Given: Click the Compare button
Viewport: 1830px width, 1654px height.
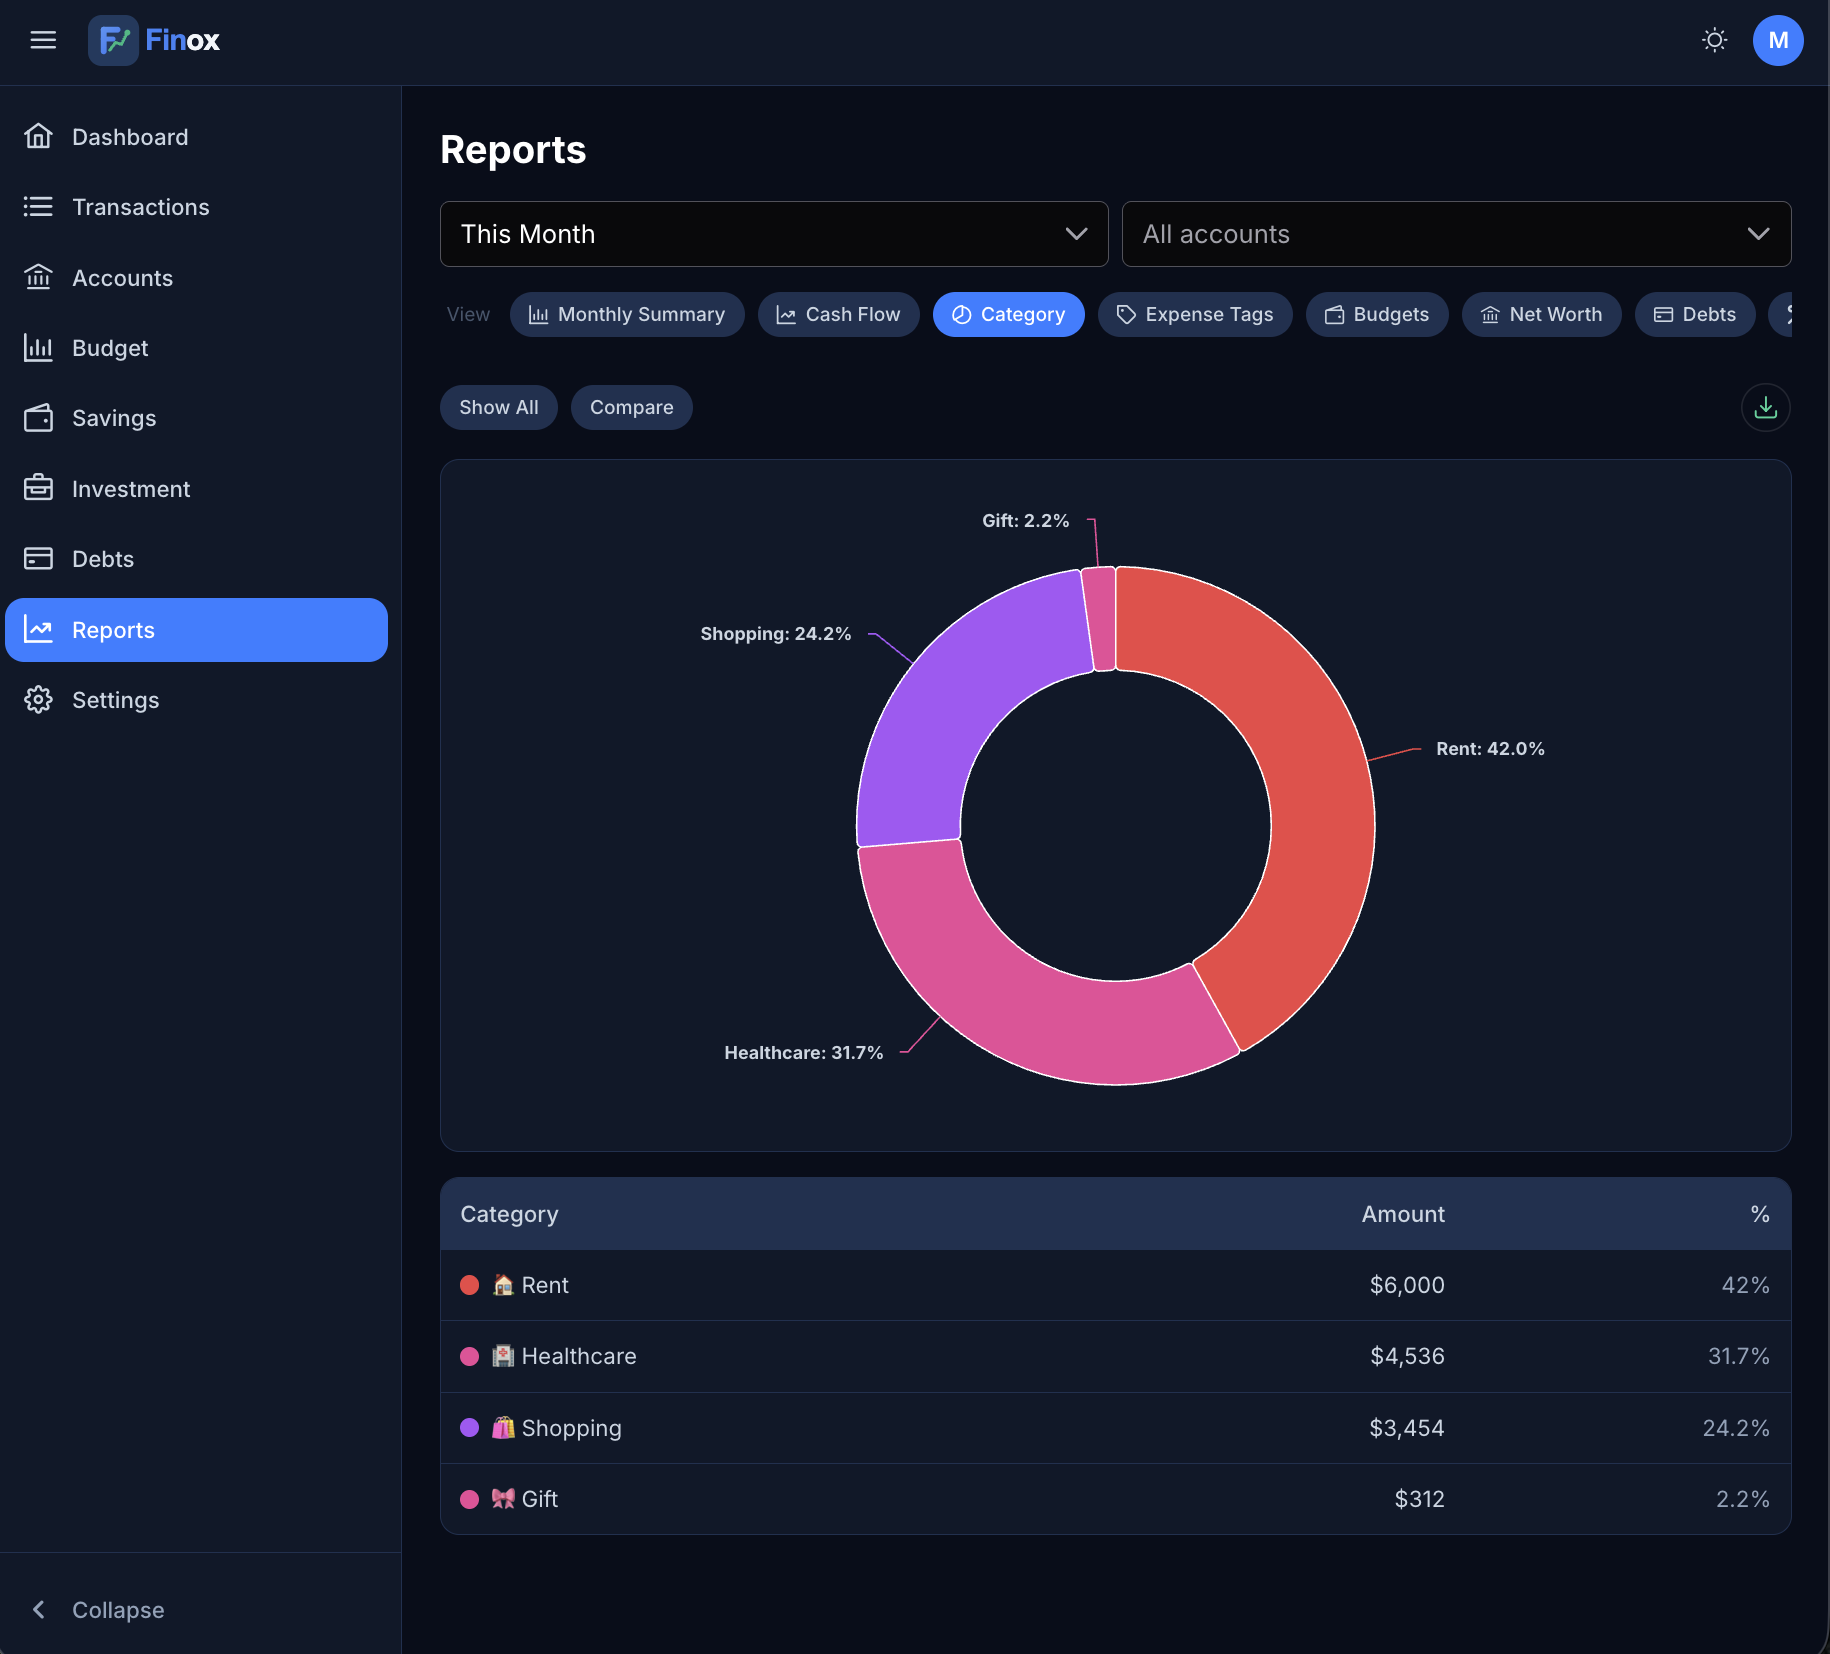Looking at the screenshot, I should click(632, 407).
